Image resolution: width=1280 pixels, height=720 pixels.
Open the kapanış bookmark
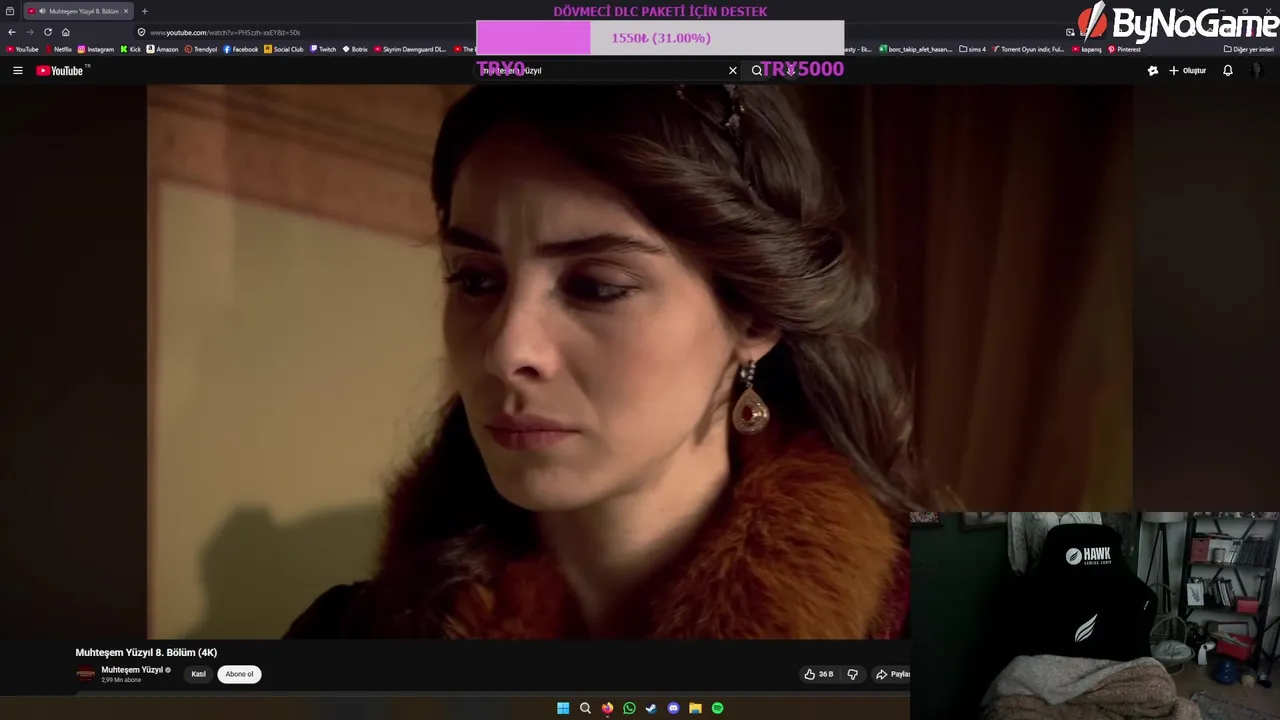[1087, 49]
